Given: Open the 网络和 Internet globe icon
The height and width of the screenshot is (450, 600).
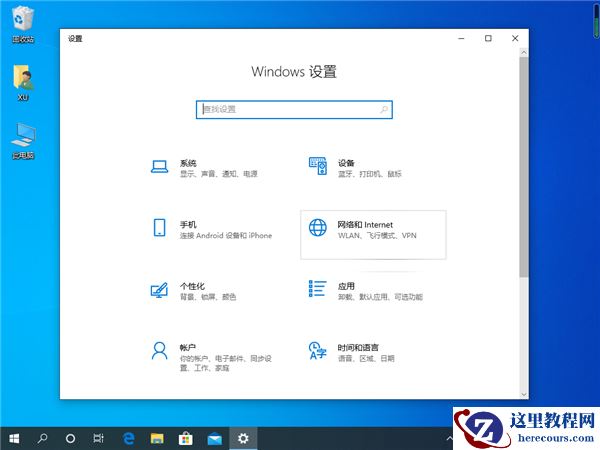Looking at the screenshot, I should click(318, 228).
